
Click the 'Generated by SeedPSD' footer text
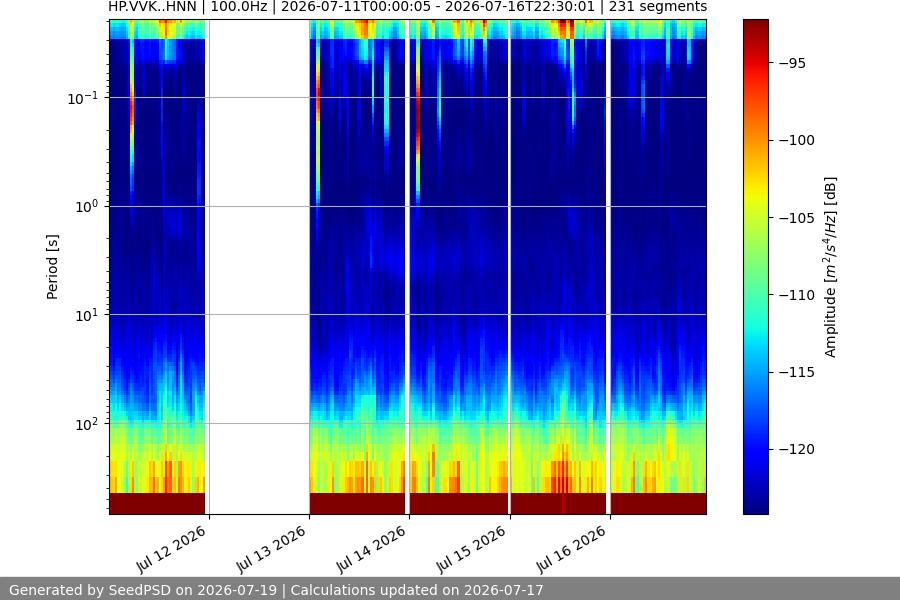click(276, 590)
